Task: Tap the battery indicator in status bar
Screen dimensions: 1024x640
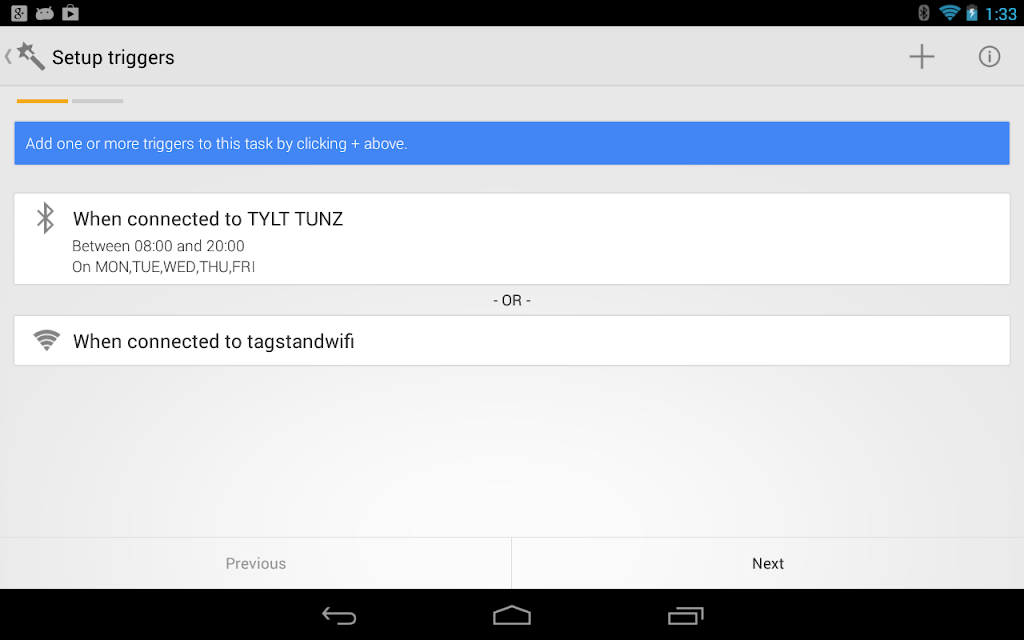Action: click(972, 12)
